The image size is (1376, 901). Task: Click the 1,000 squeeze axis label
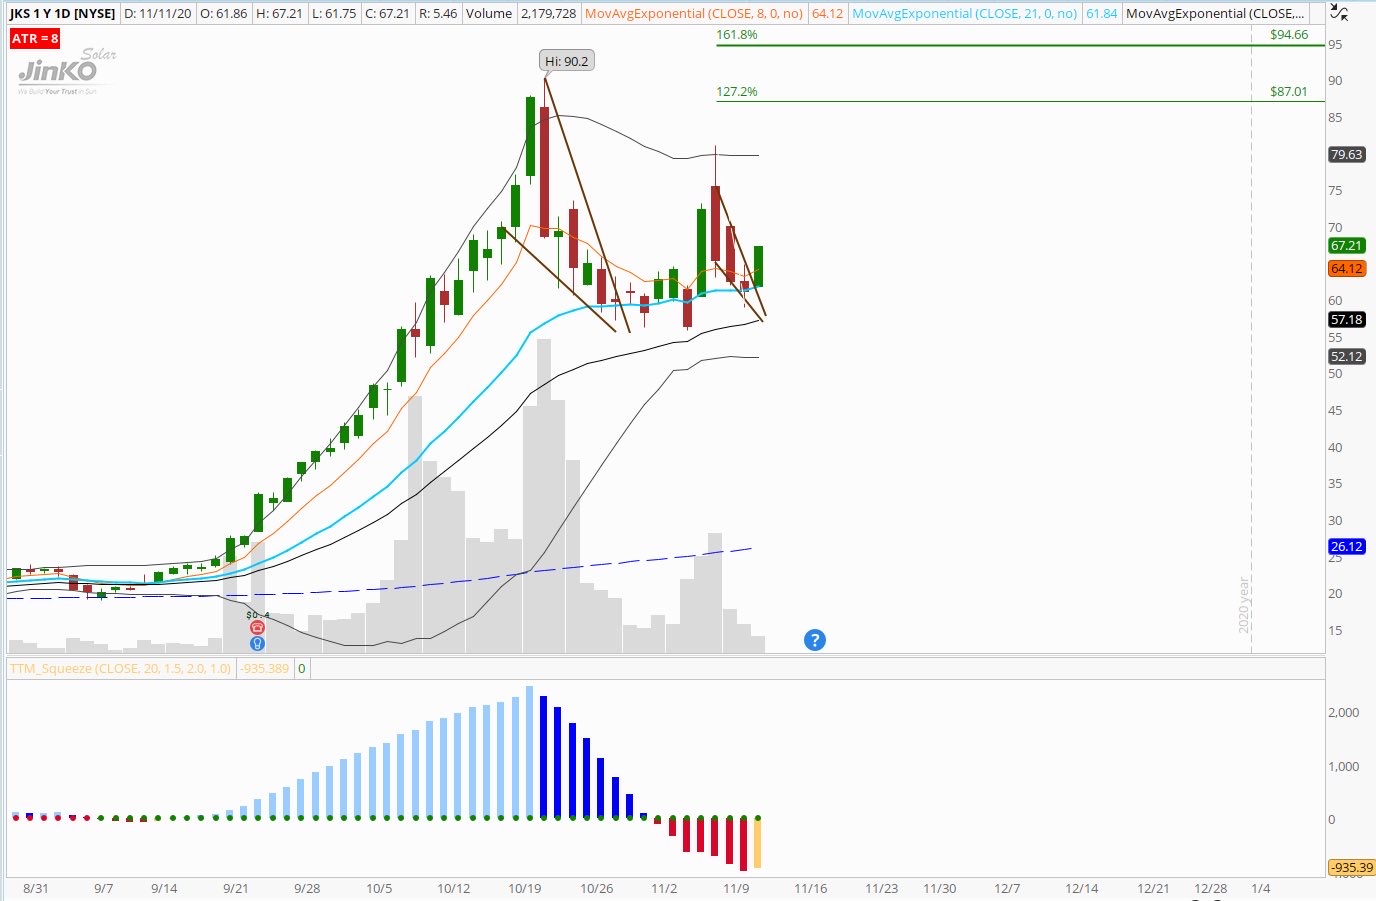click(1343, 767)
